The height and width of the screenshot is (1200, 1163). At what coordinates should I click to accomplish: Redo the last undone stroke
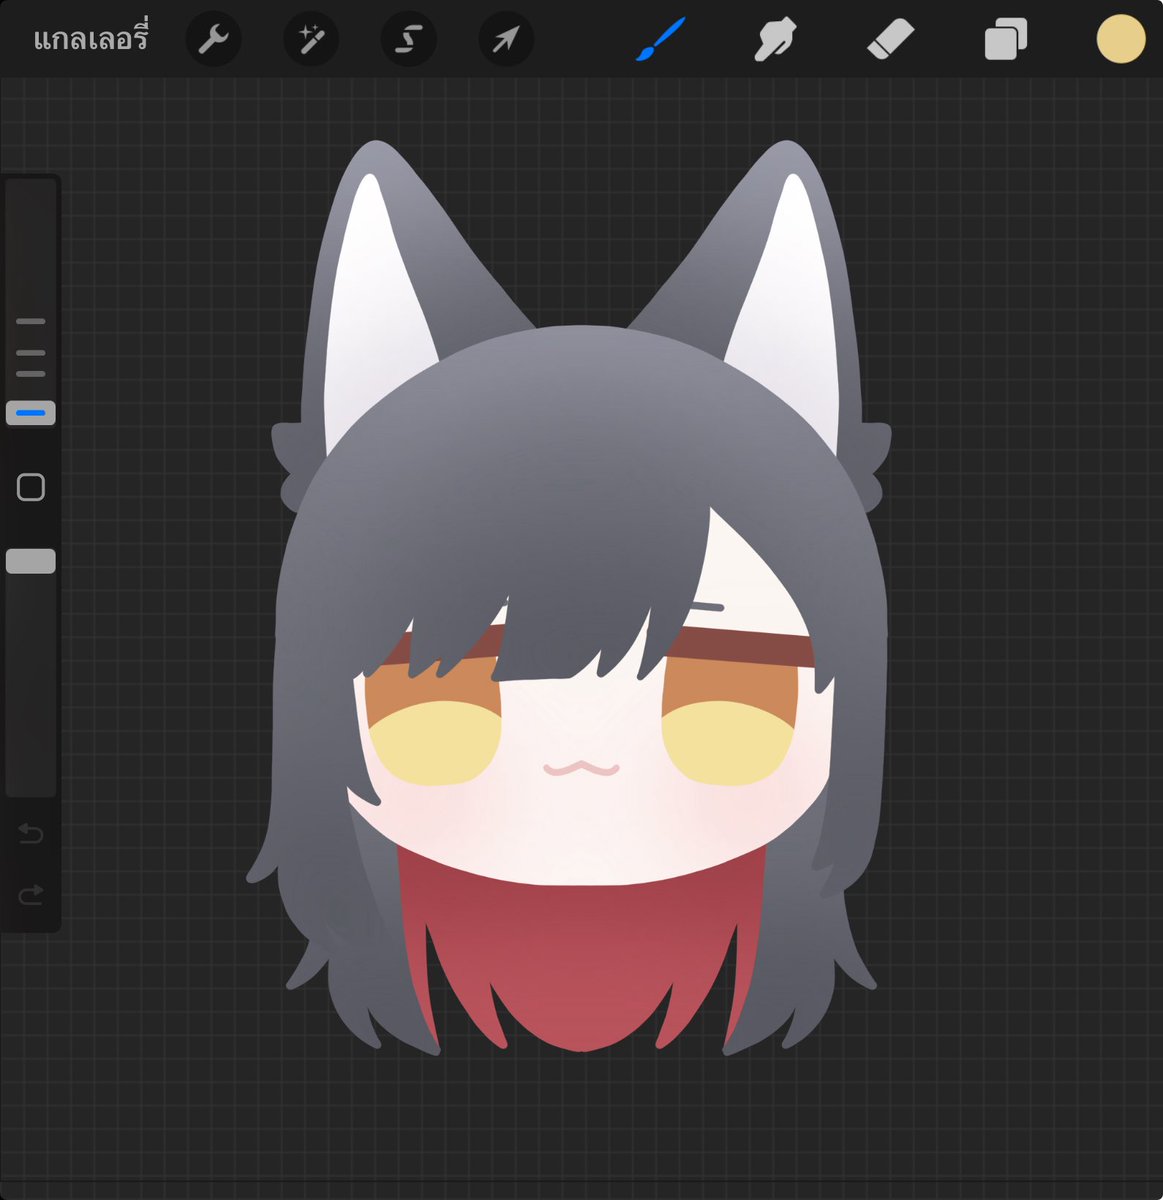pyautogui.click(x=31, y=894)
